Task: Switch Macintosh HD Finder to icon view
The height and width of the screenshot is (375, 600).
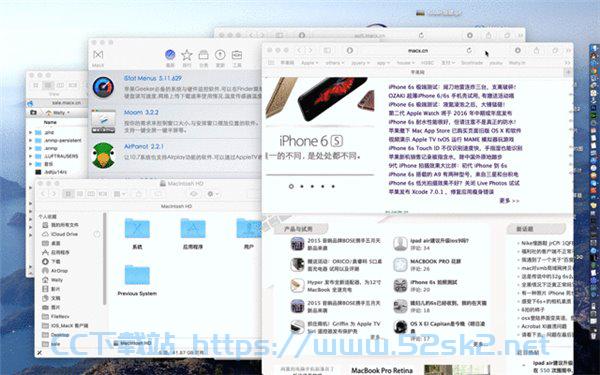Action: coord(68,194)
